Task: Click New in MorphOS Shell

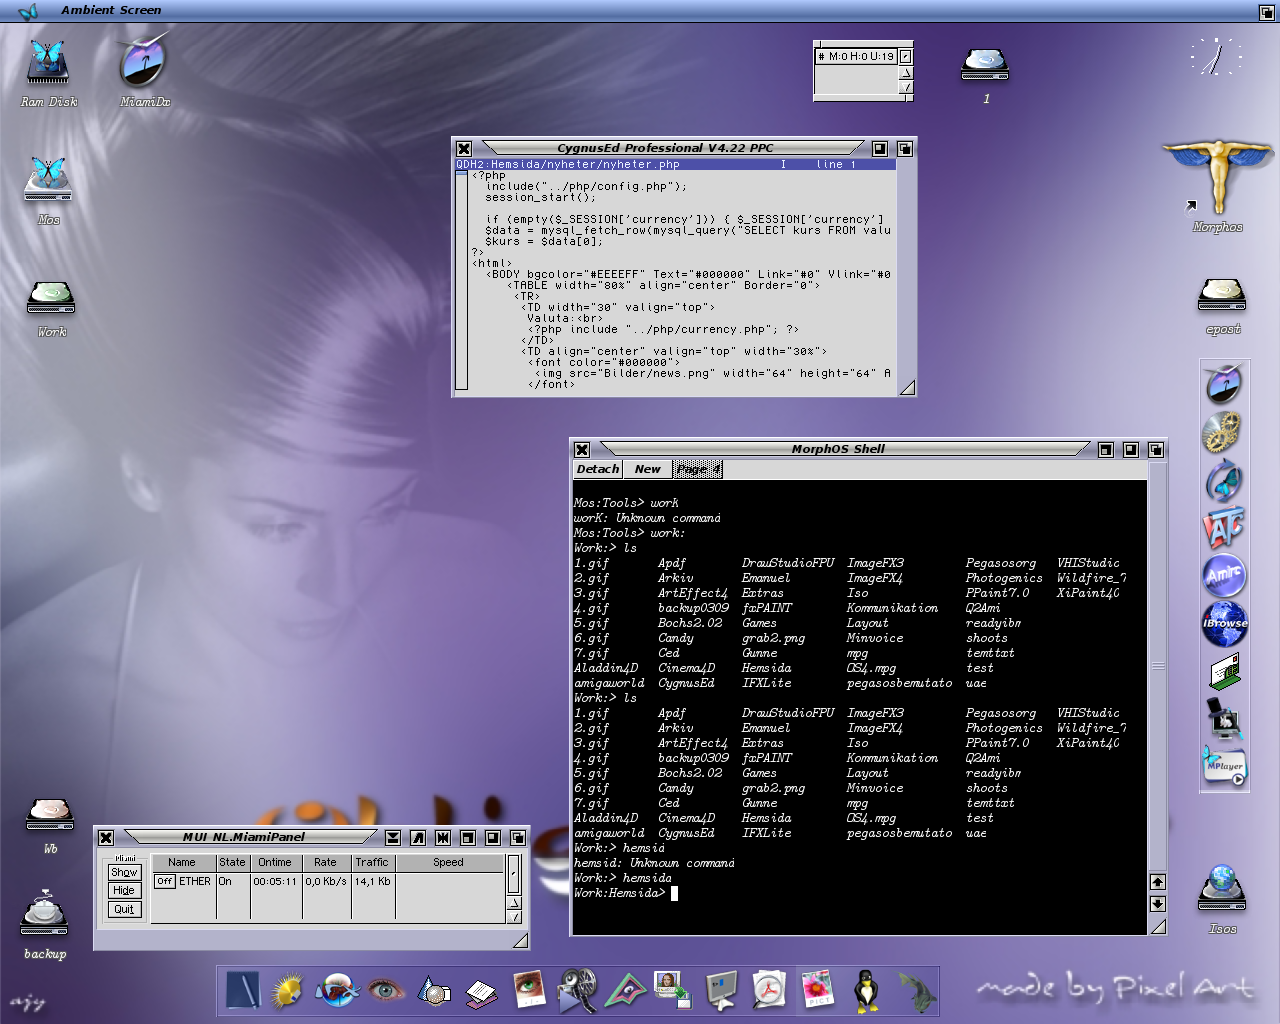Action: click(648, 469)
